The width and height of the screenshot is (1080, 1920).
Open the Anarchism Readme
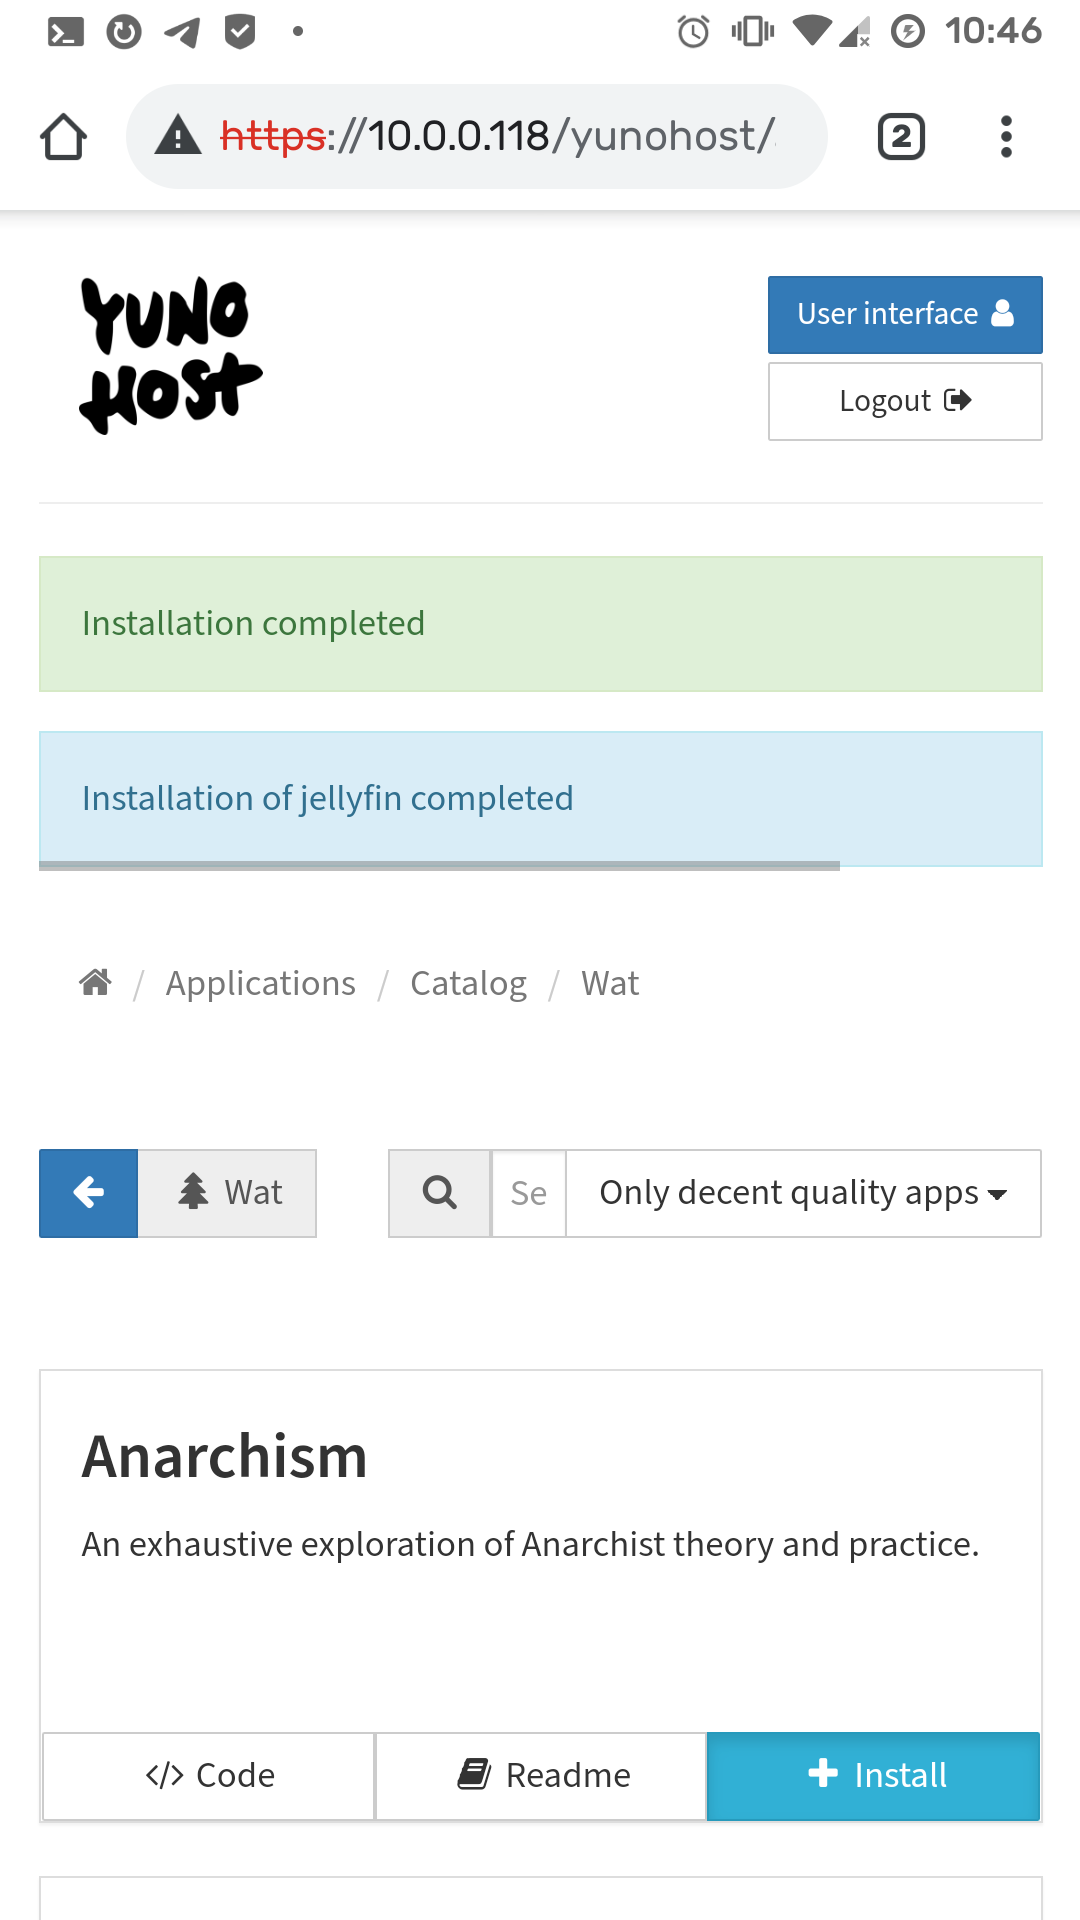541,1776
